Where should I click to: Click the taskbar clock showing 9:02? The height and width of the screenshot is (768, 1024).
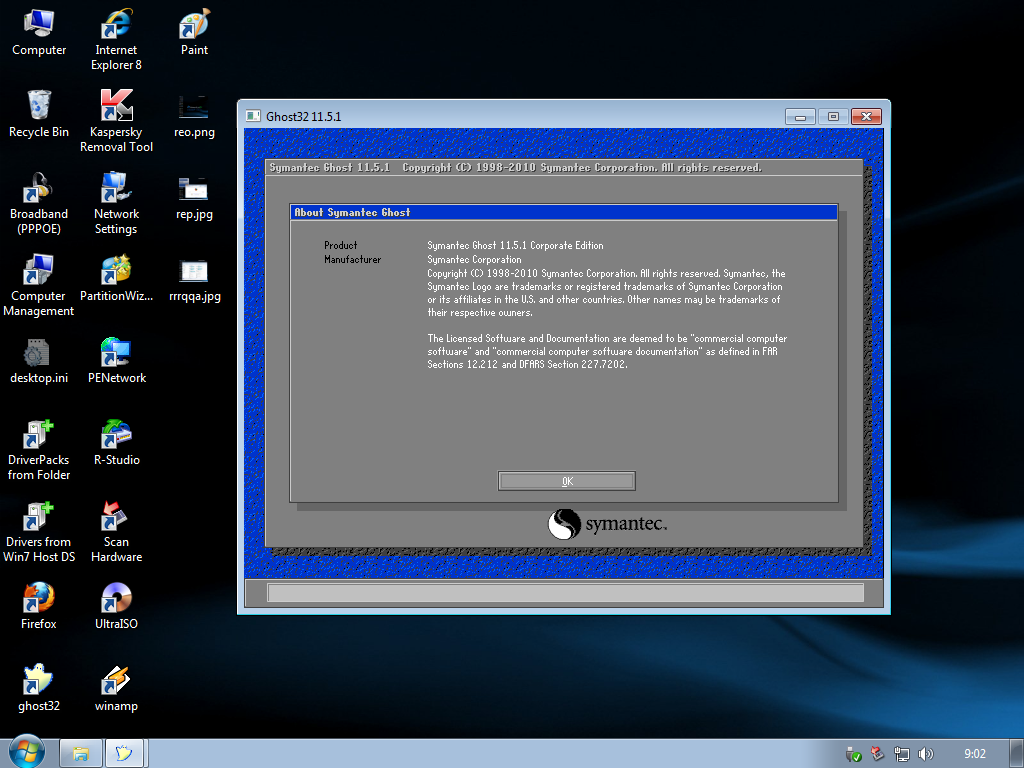pos(974,754)
